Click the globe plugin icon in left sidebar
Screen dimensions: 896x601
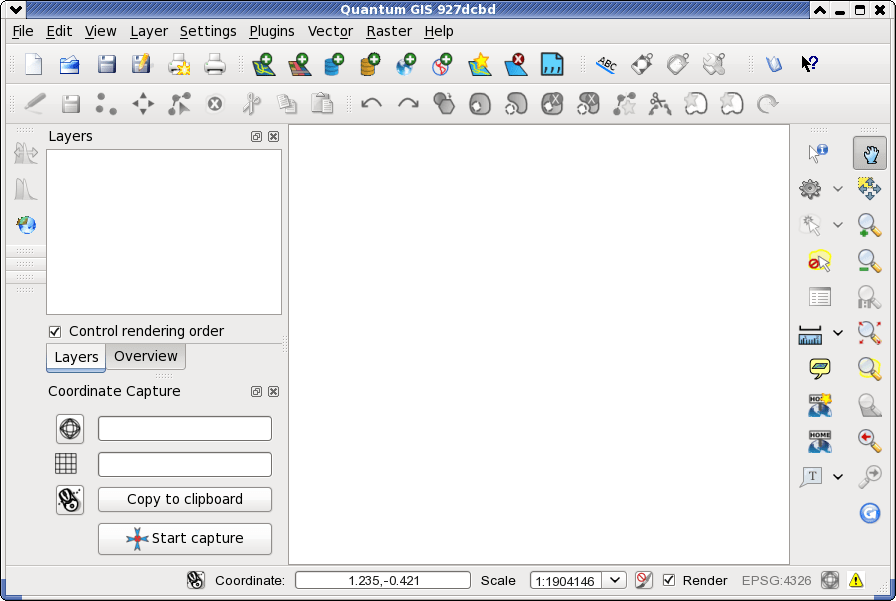point(26,225)
